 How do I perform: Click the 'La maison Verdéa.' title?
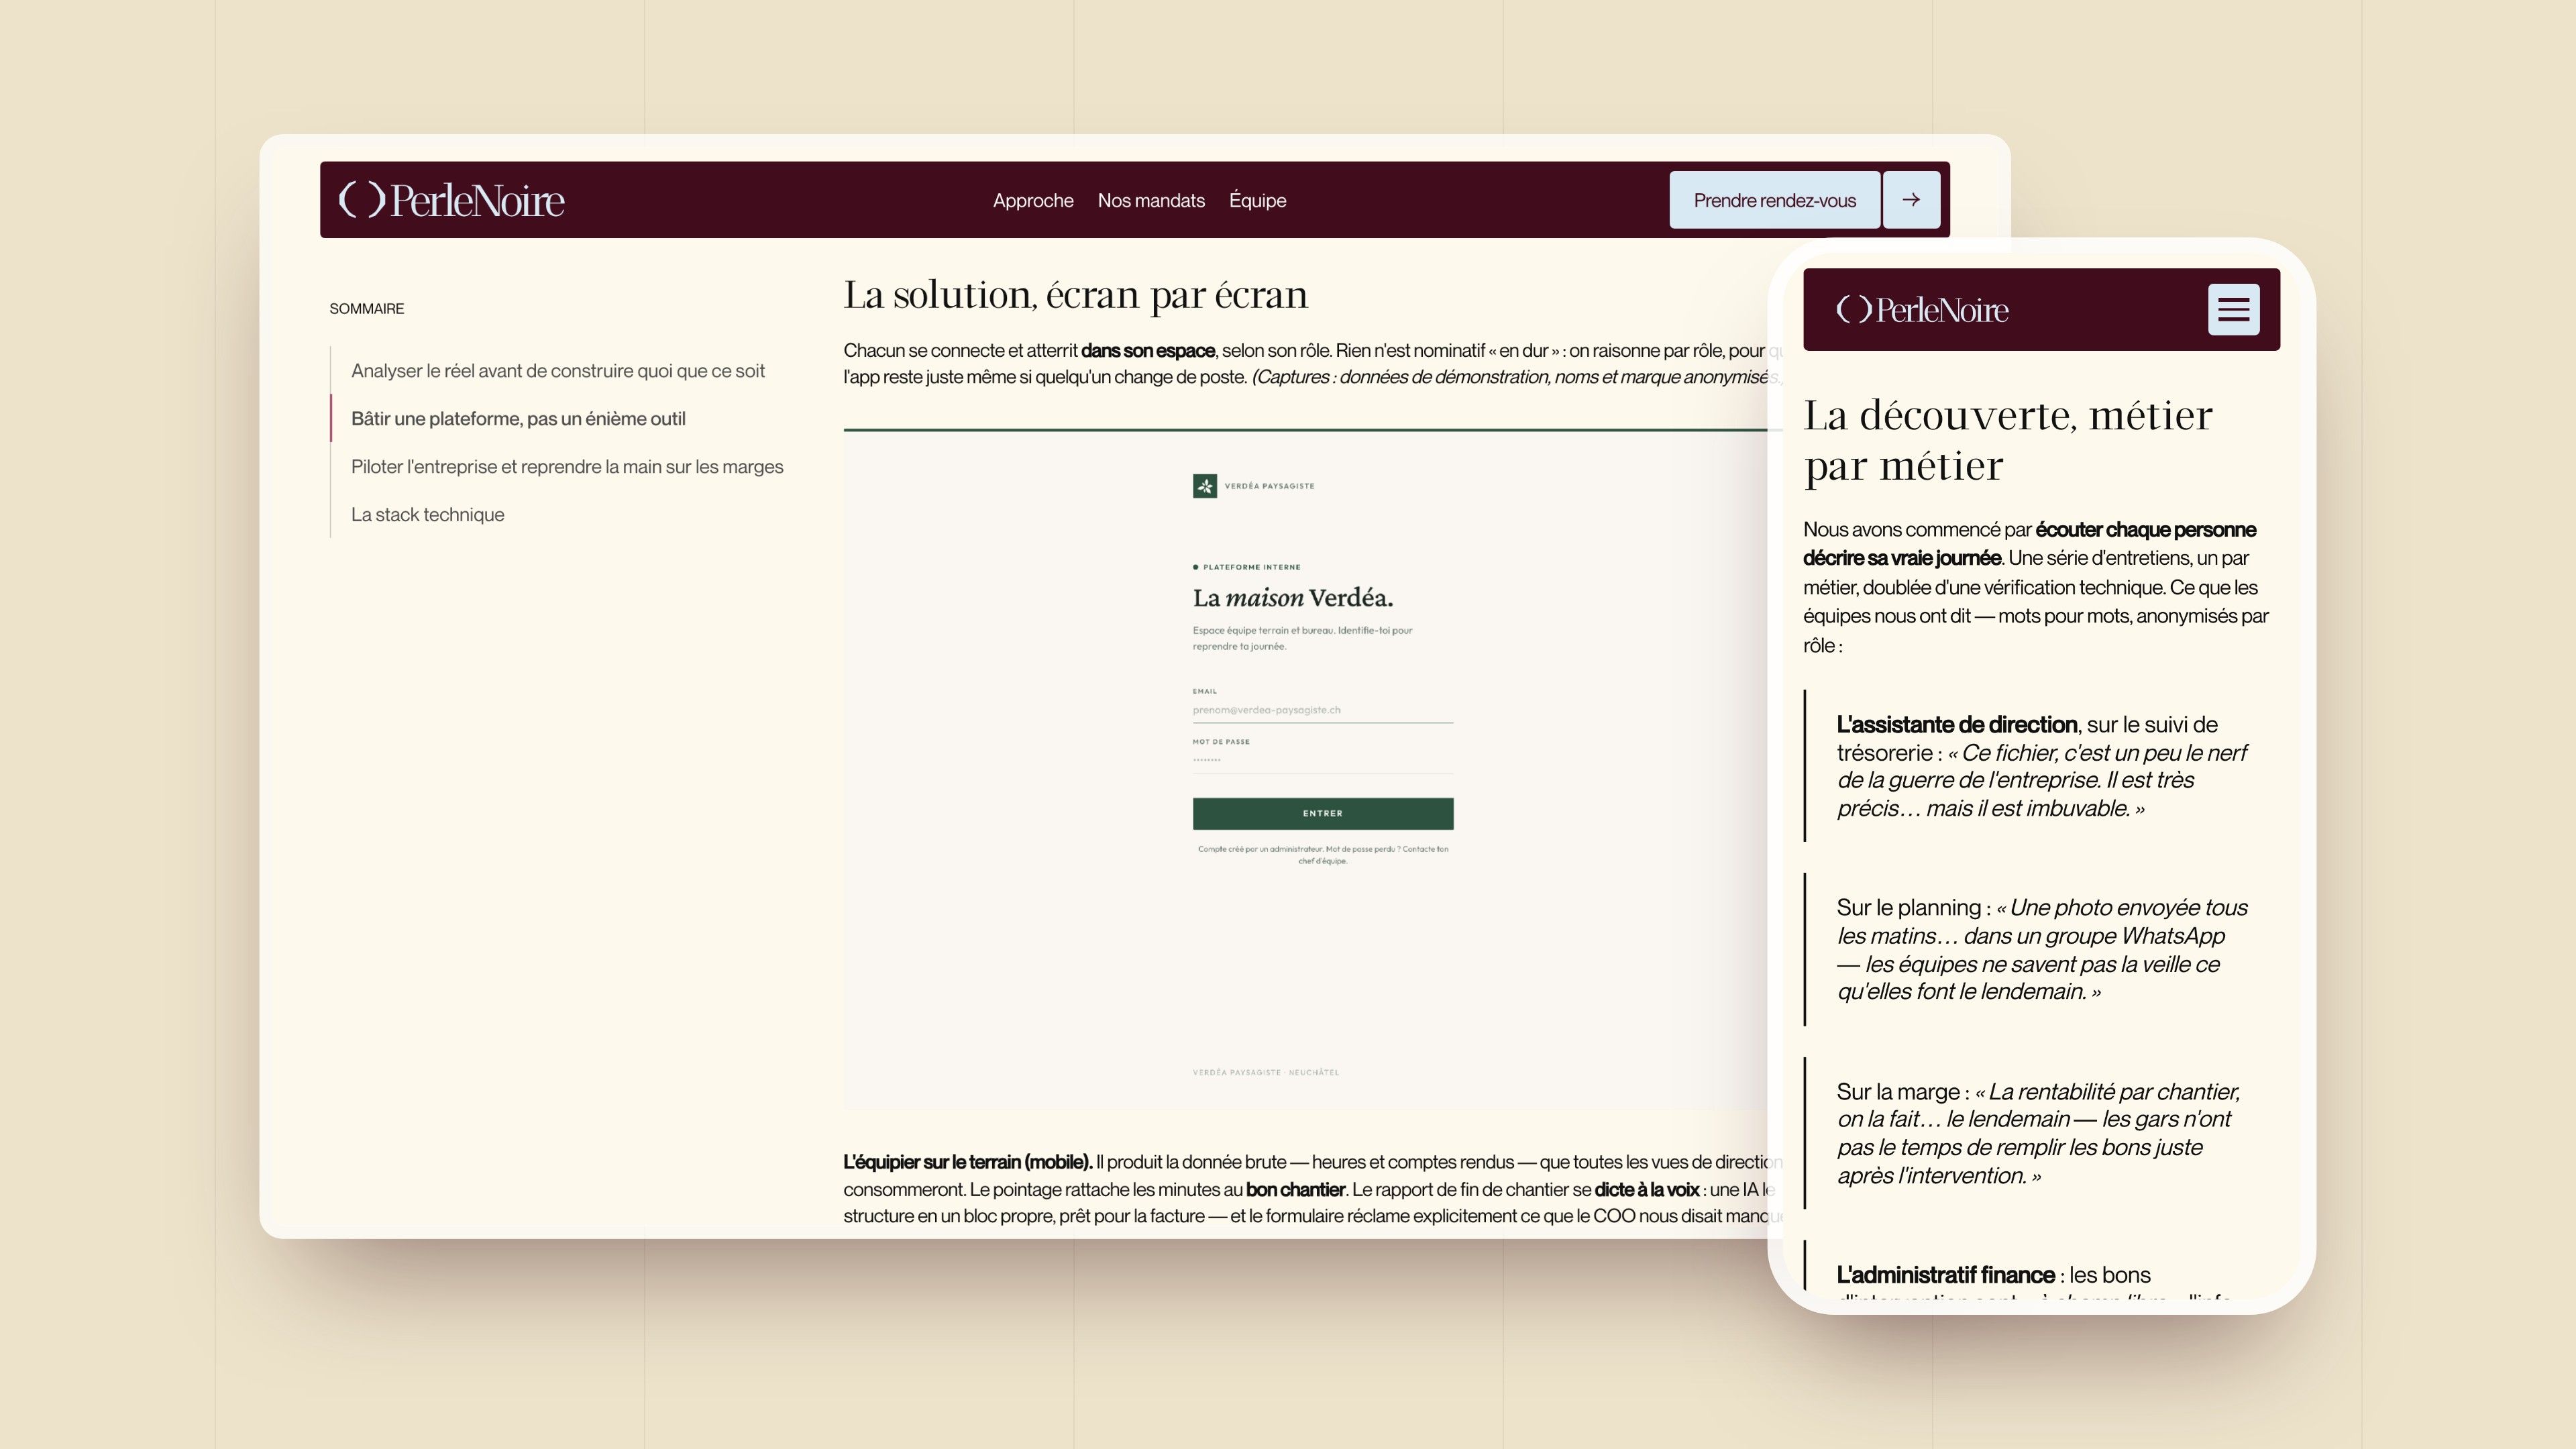coord(1292,598)
